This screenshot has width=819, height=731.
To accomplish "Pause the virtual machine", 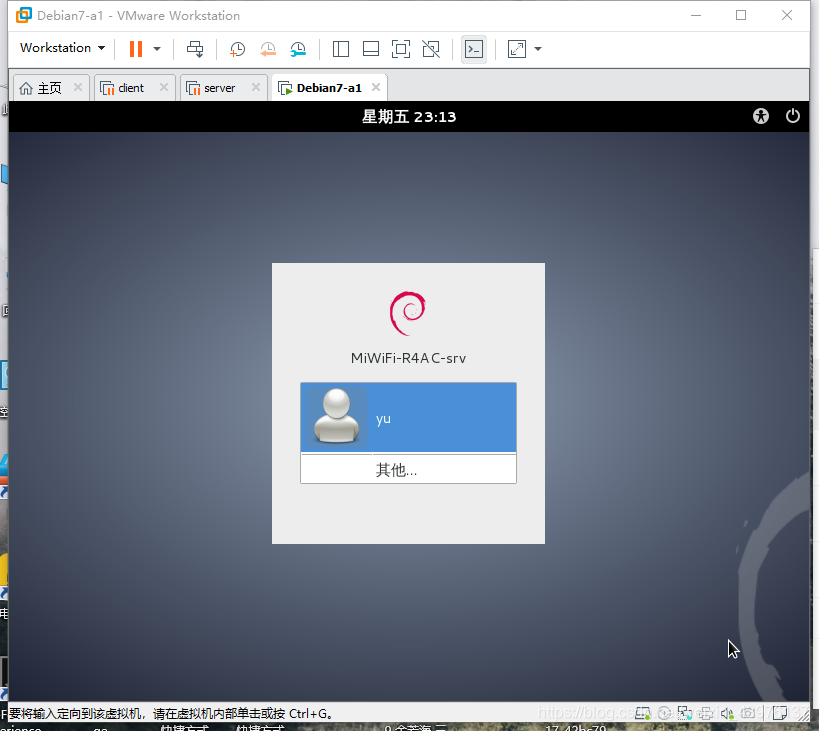I will pyautogui.click(x=136, y=49).
